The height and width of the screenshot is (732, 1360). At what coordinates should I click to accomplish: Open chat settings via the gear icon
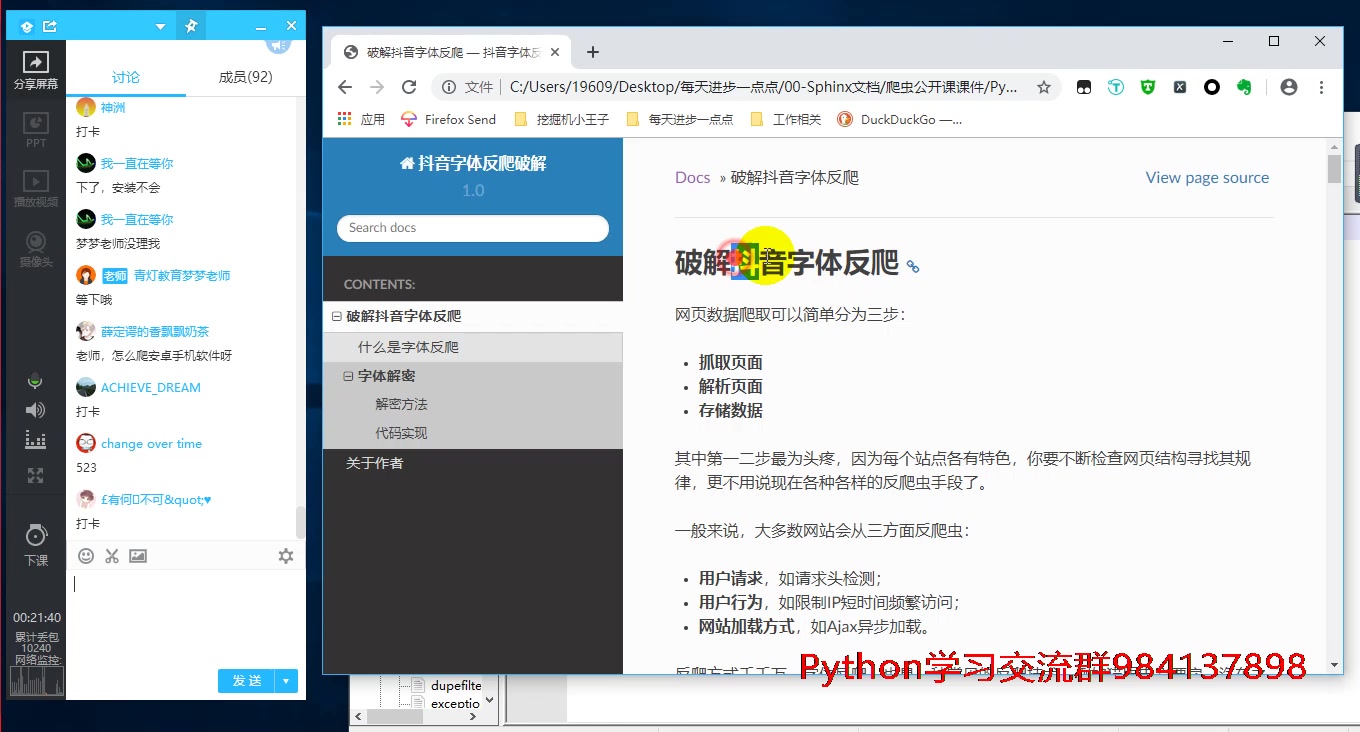tap(286, 555)
